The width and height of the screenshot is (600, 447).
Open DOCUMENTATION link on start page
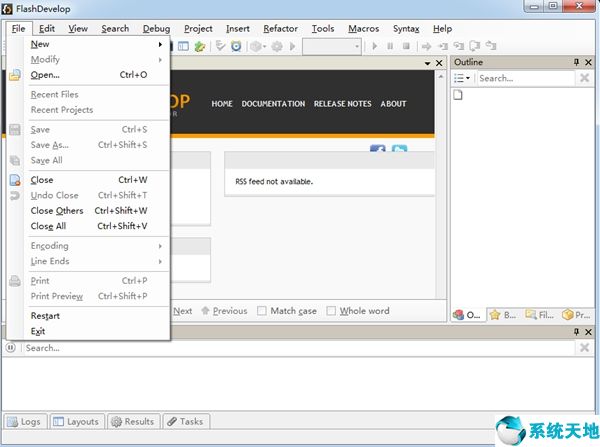273,104
